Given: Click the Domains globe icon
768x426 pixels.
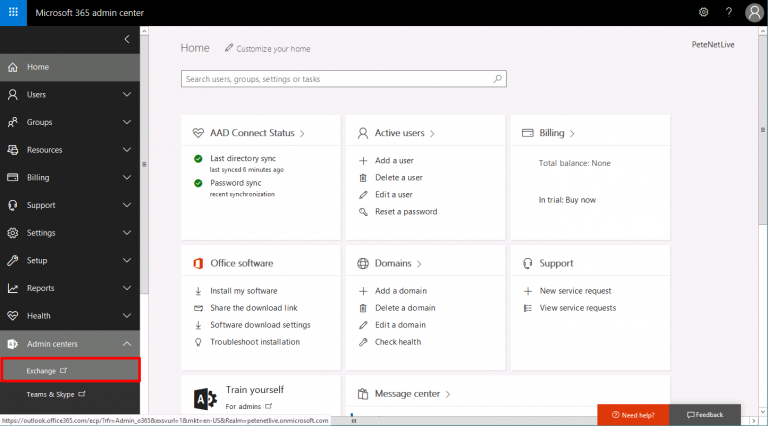Looking at the screenshot, I should (363, 263).
